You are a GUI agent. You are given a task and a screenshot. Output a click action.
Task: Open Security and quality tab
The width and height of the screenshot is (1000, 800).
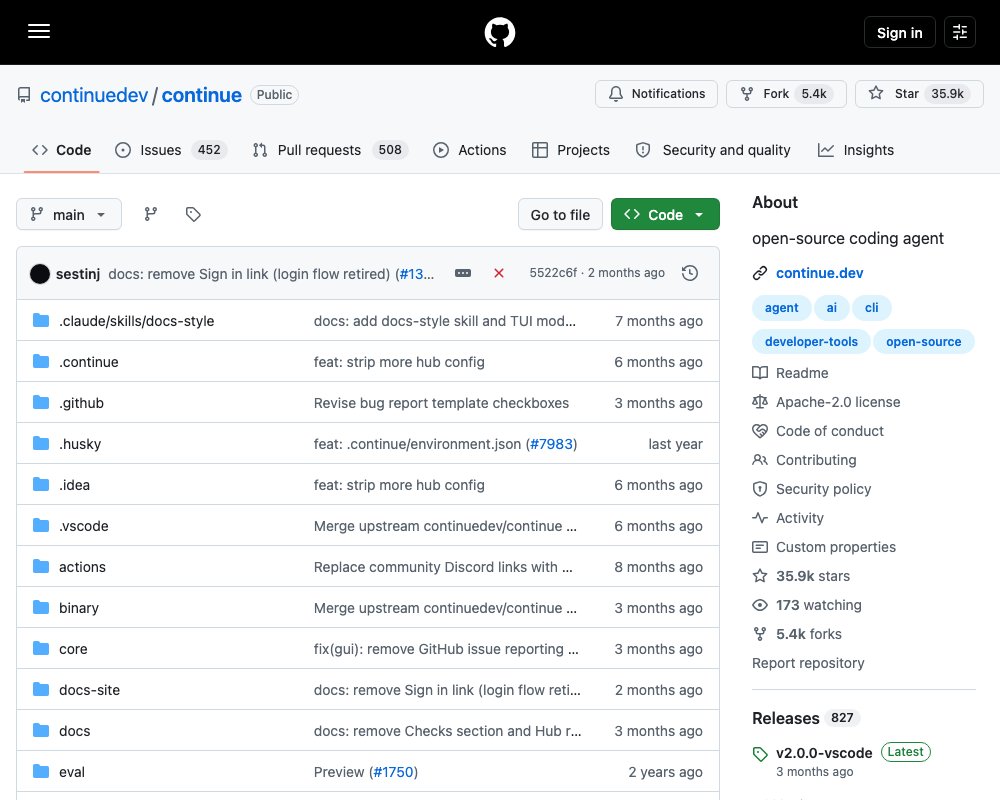pos(713,150)
